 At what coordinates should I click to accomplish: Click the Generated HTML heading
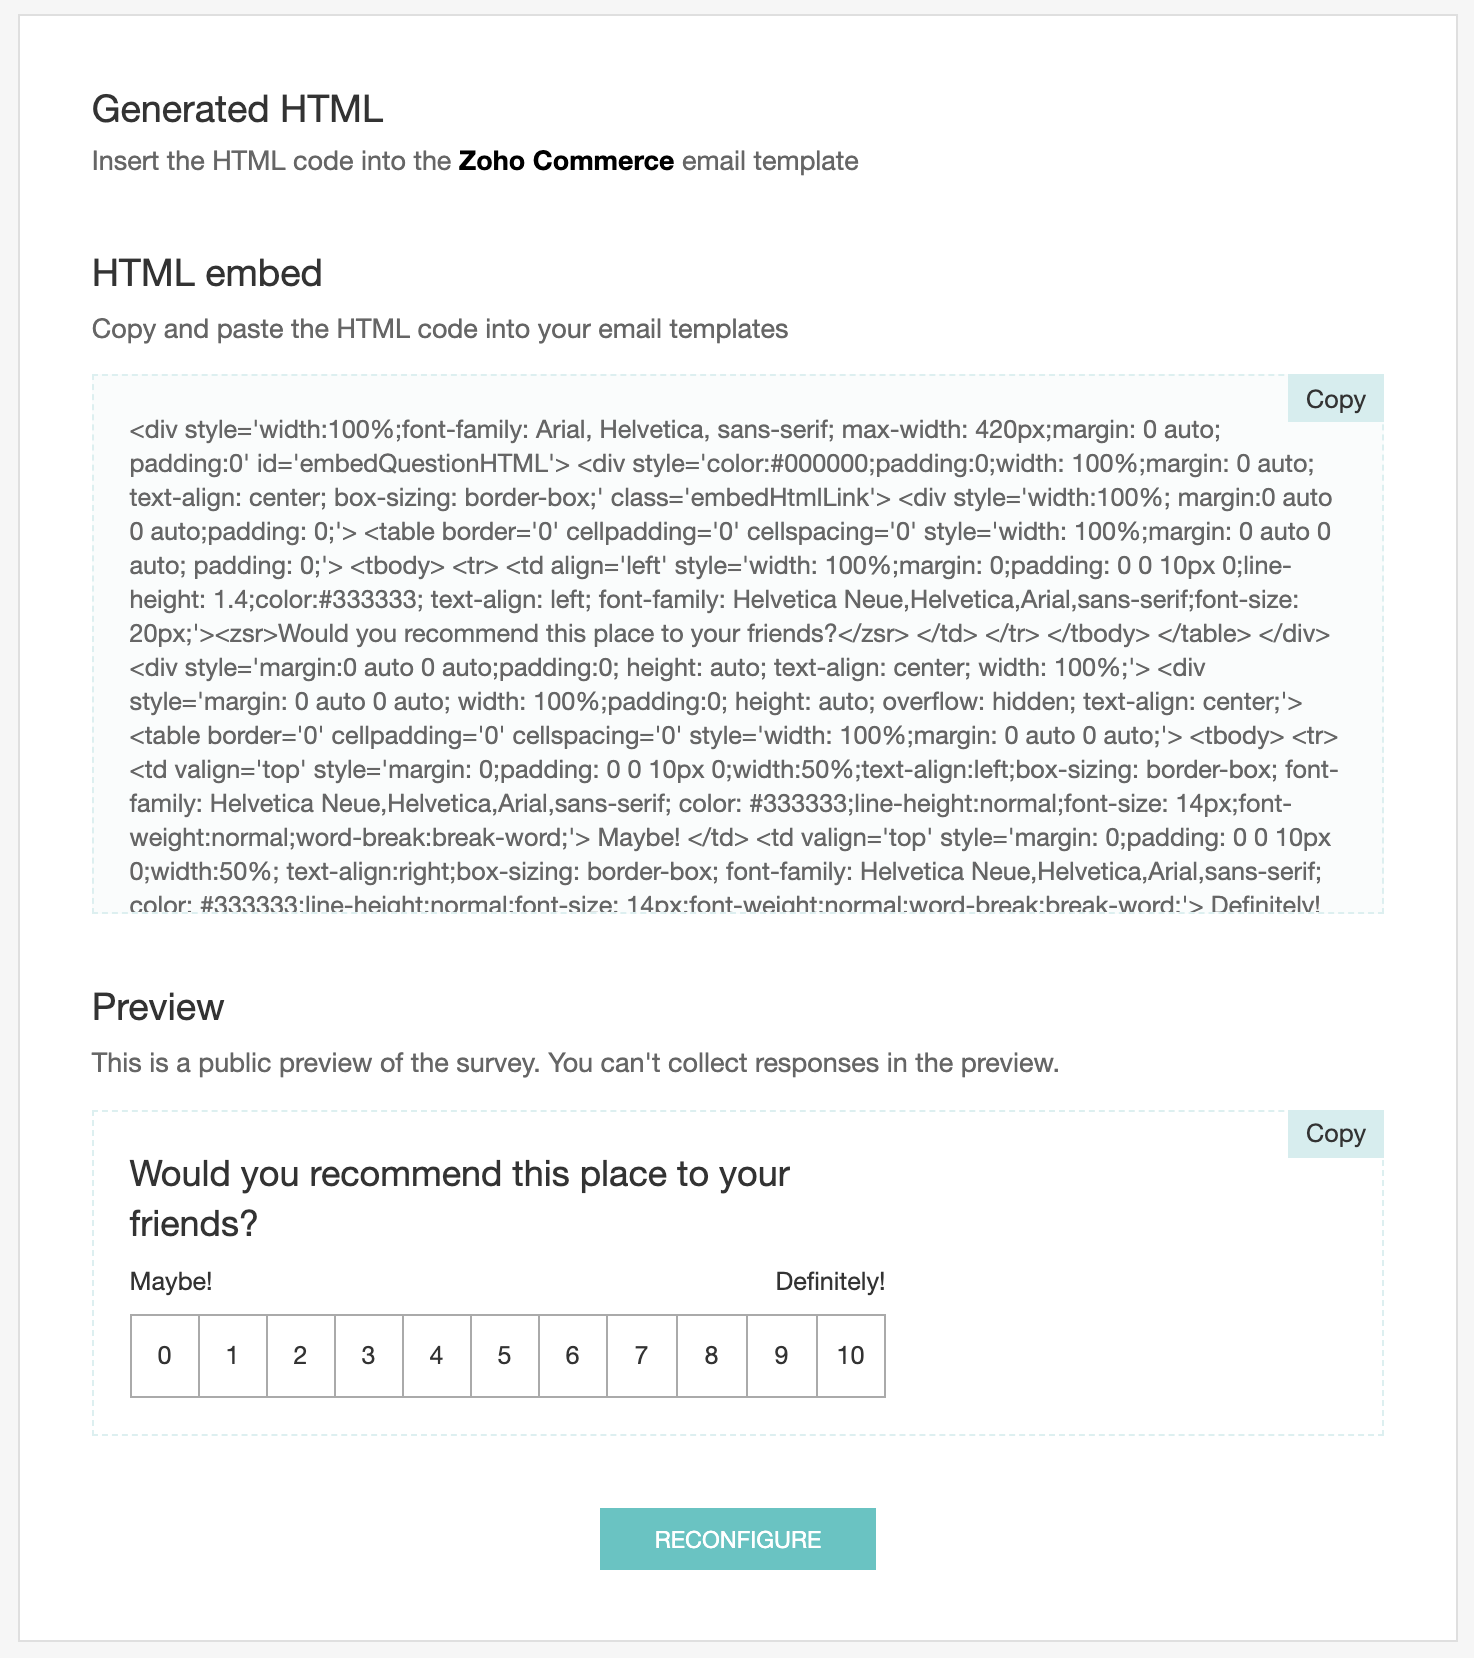click(237, 109)
